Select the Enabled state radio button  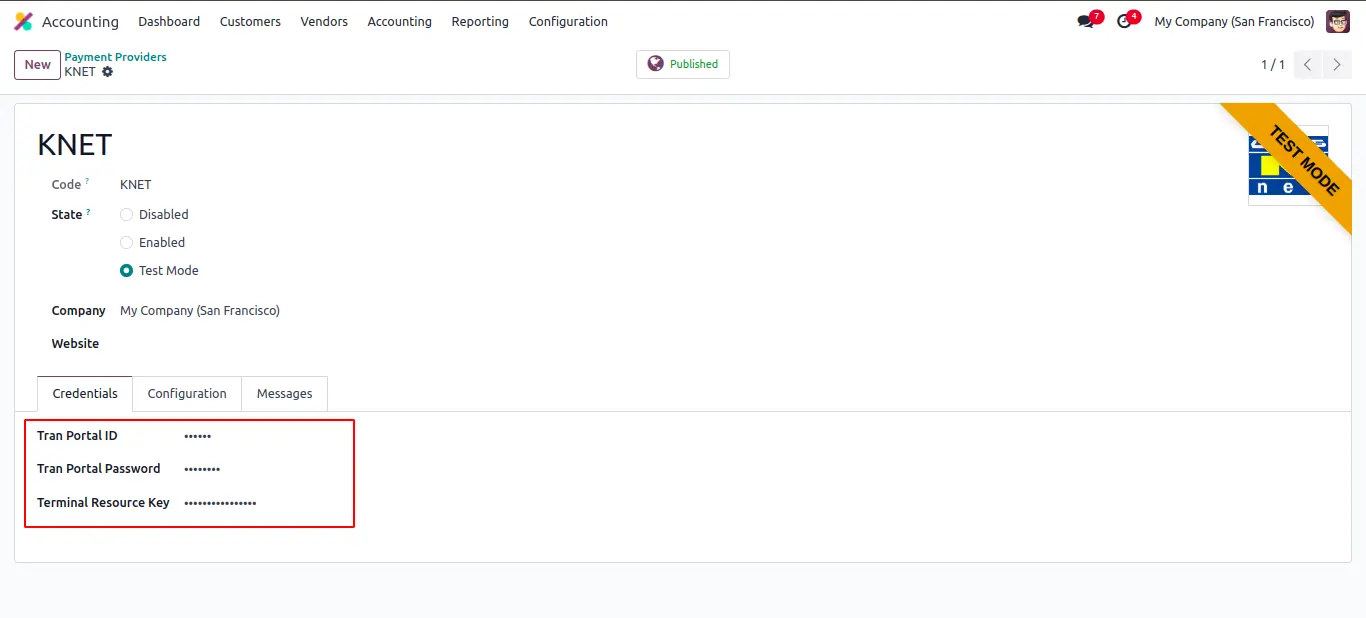tap(126, 243)
